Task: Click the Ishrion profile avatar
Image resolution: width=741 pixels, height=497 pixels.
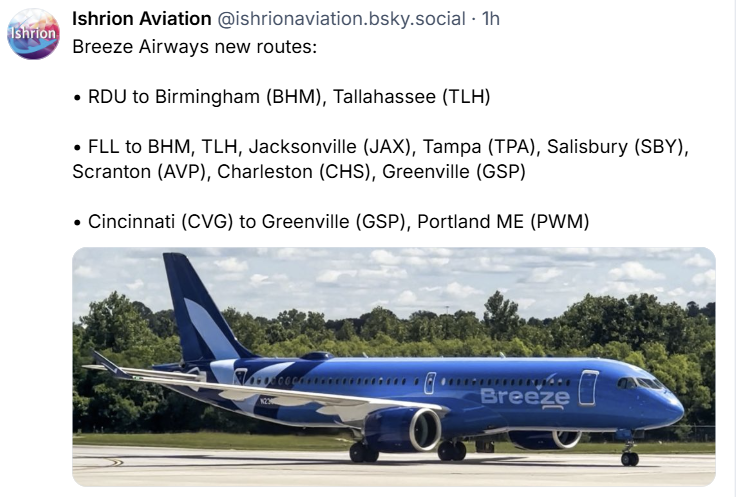Action: (33, 34)
